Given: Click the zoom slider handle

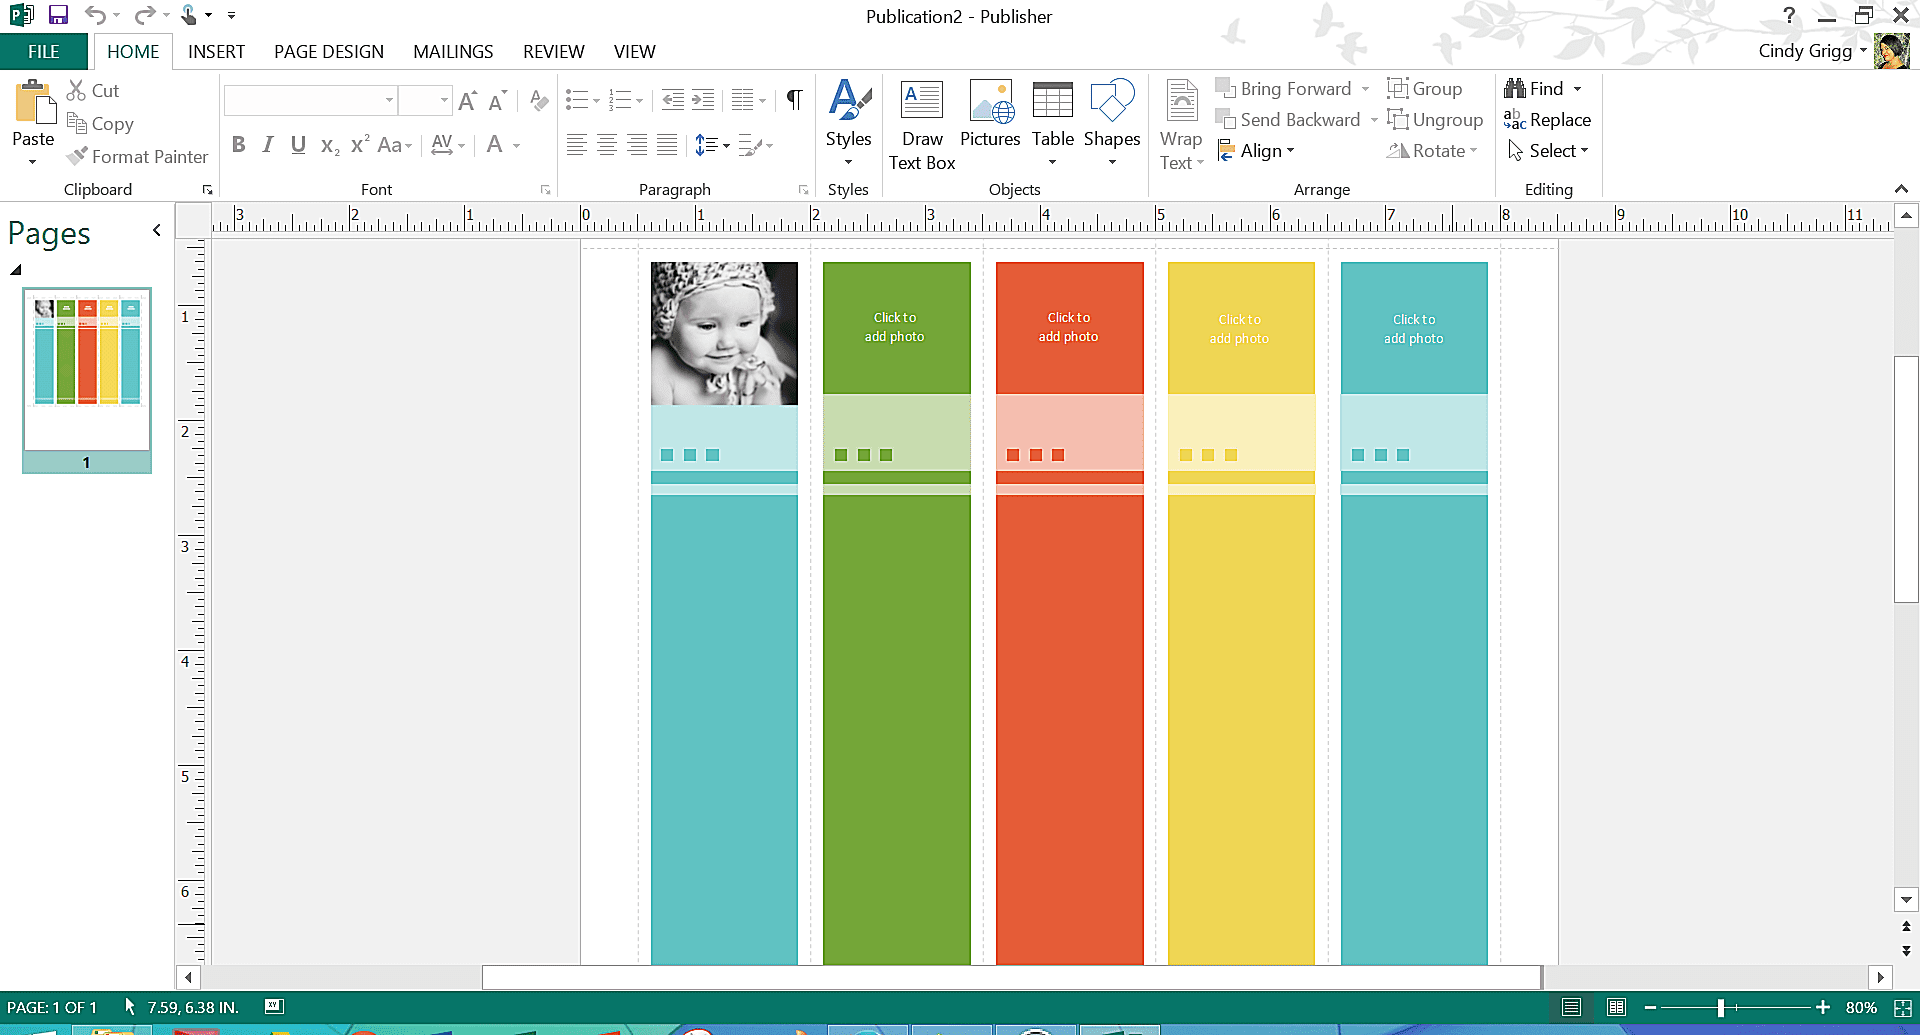Looking at the screenshot, I should (1721, 1008).
